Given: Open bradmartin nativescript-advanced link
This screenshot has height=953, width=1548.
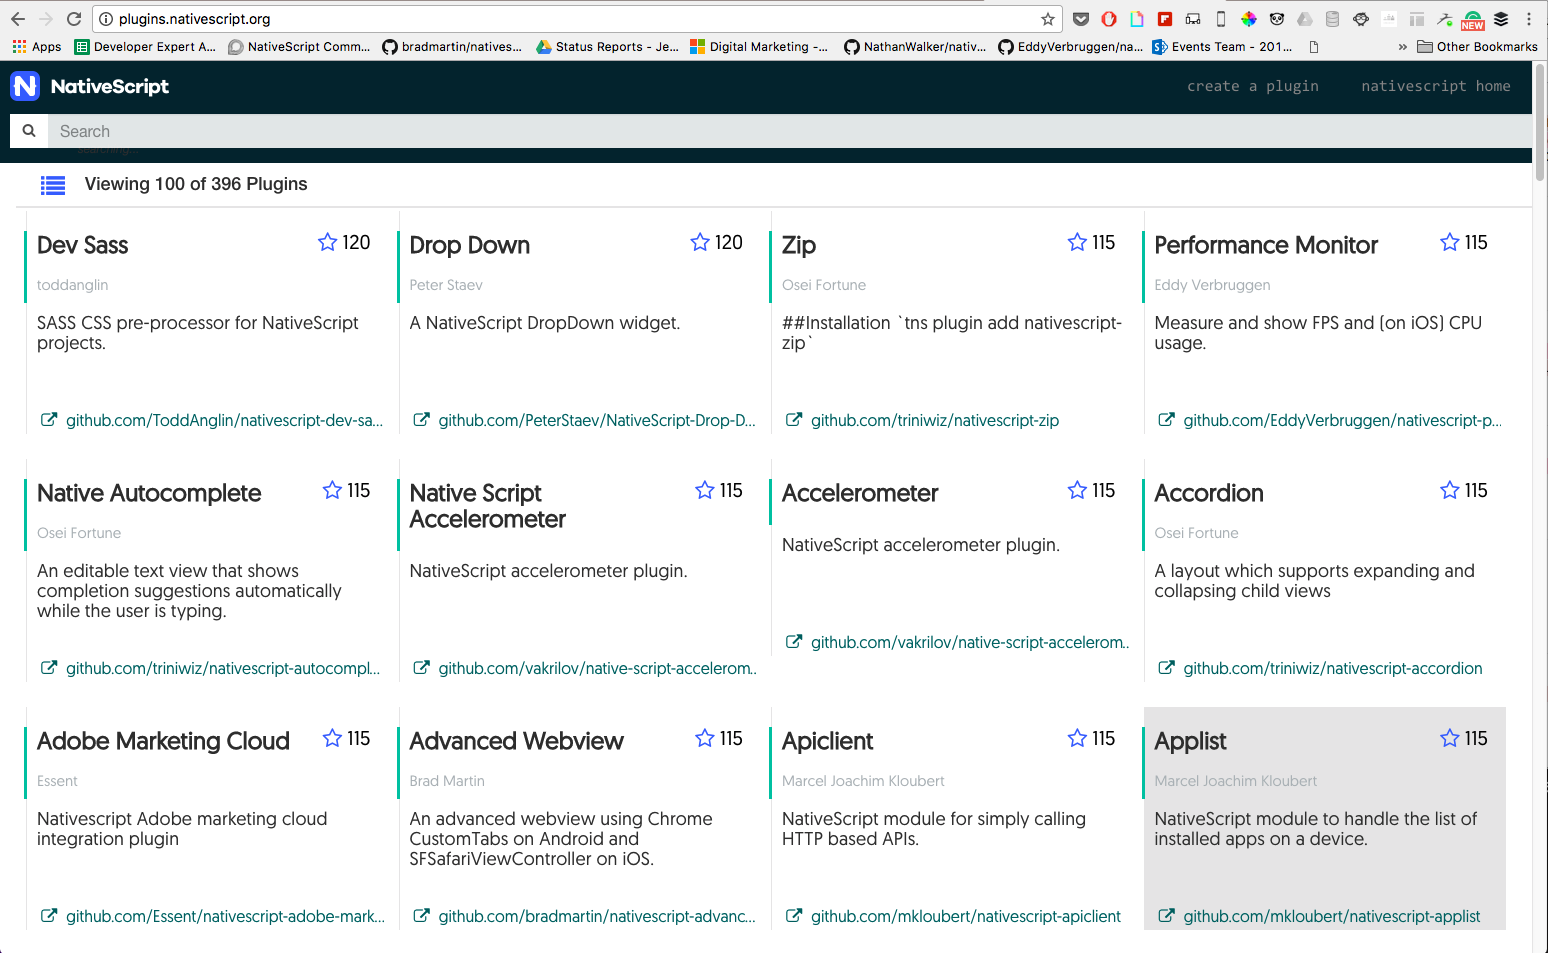Looking at the screenshot, I should [x=597, y=916].
